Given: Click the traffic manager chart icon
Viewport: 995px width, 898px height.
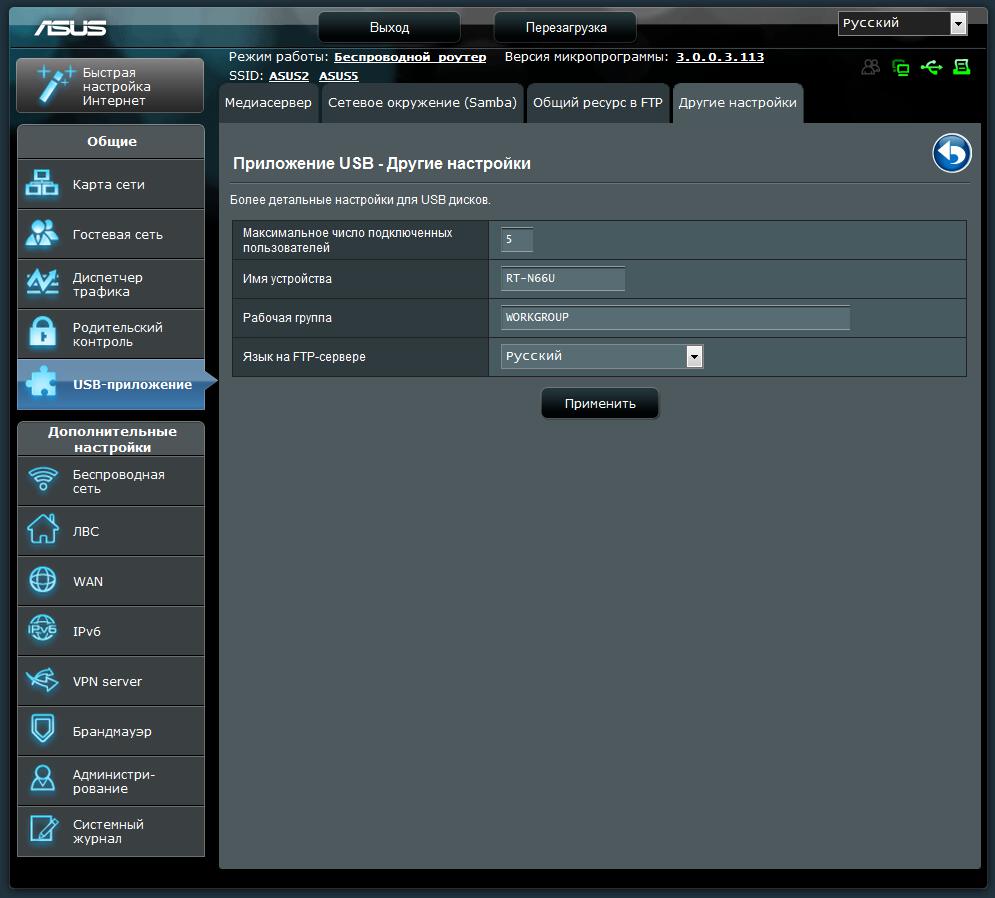Looking at the screenshot, I should [x=42, y=283].
